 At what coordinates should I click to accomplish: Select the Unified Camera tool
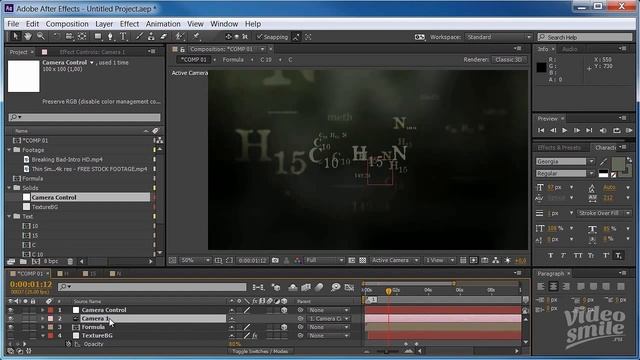point(69,36)
